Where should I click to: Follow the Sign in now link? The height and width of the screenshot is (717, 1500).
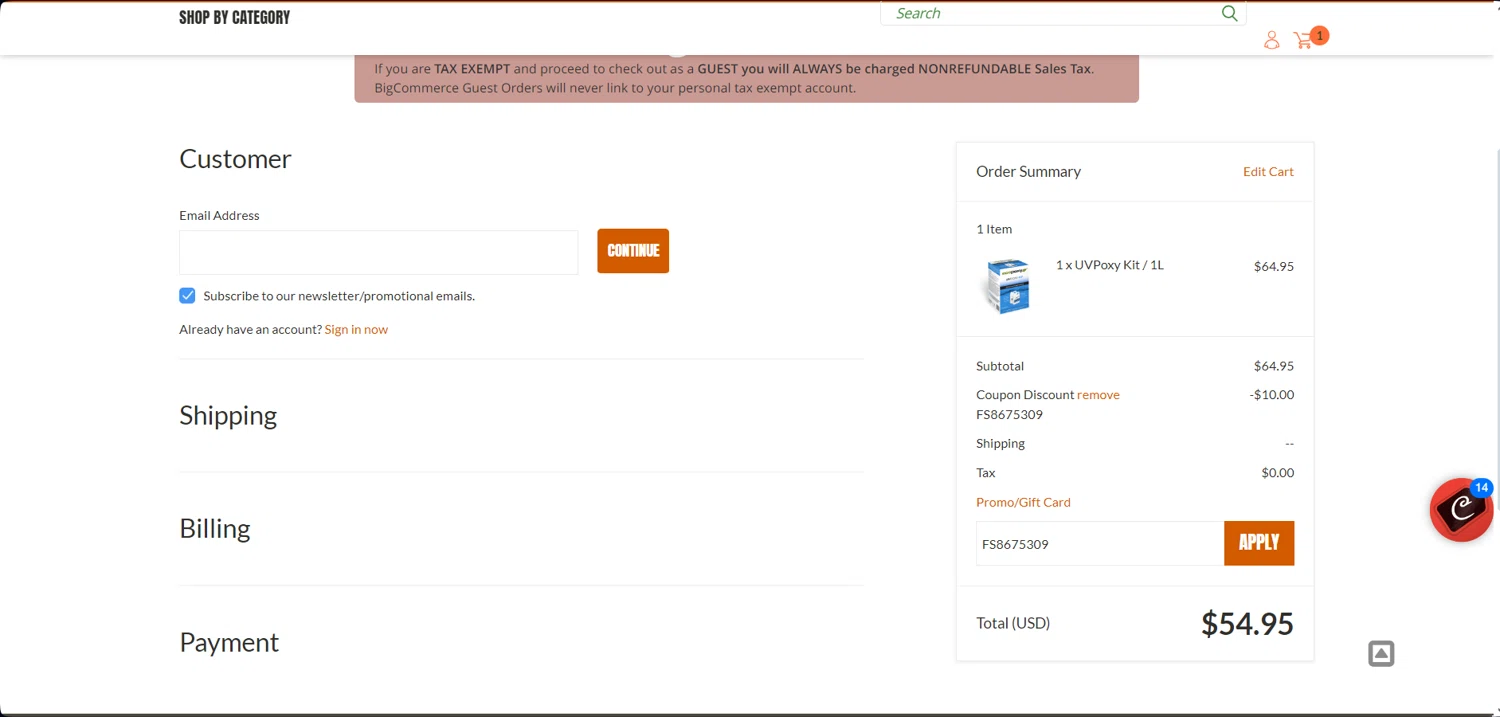coord(356,329)
